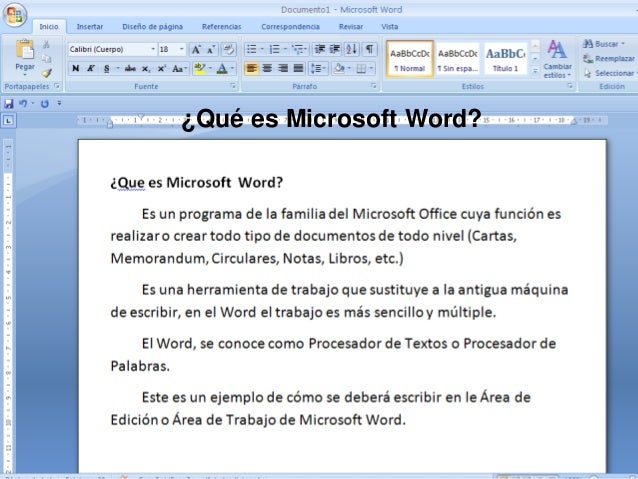This screenshot has width=638, height=479.
Task: Open the Vista tab
Action: [x=390, y=26]
